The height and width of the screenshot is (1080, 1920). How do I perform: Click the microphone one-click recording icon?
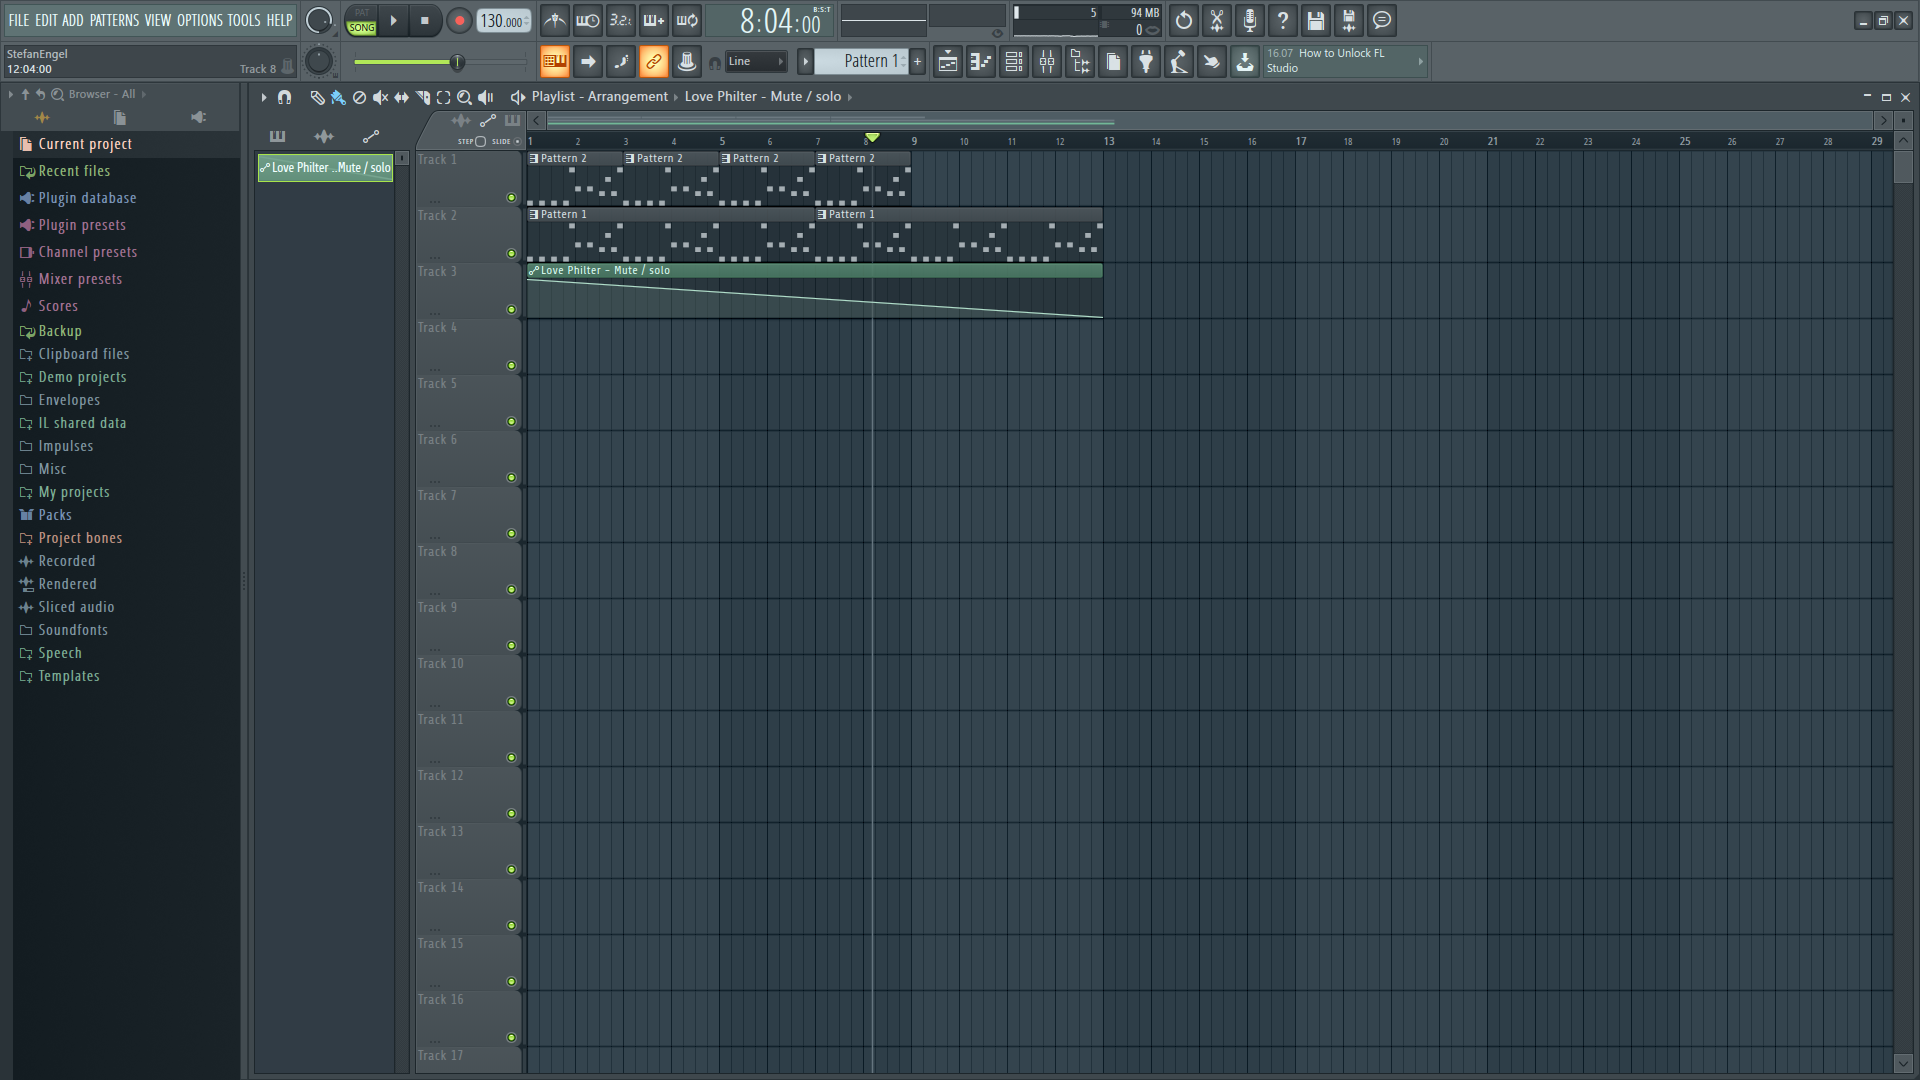(x=1250, y=21)
